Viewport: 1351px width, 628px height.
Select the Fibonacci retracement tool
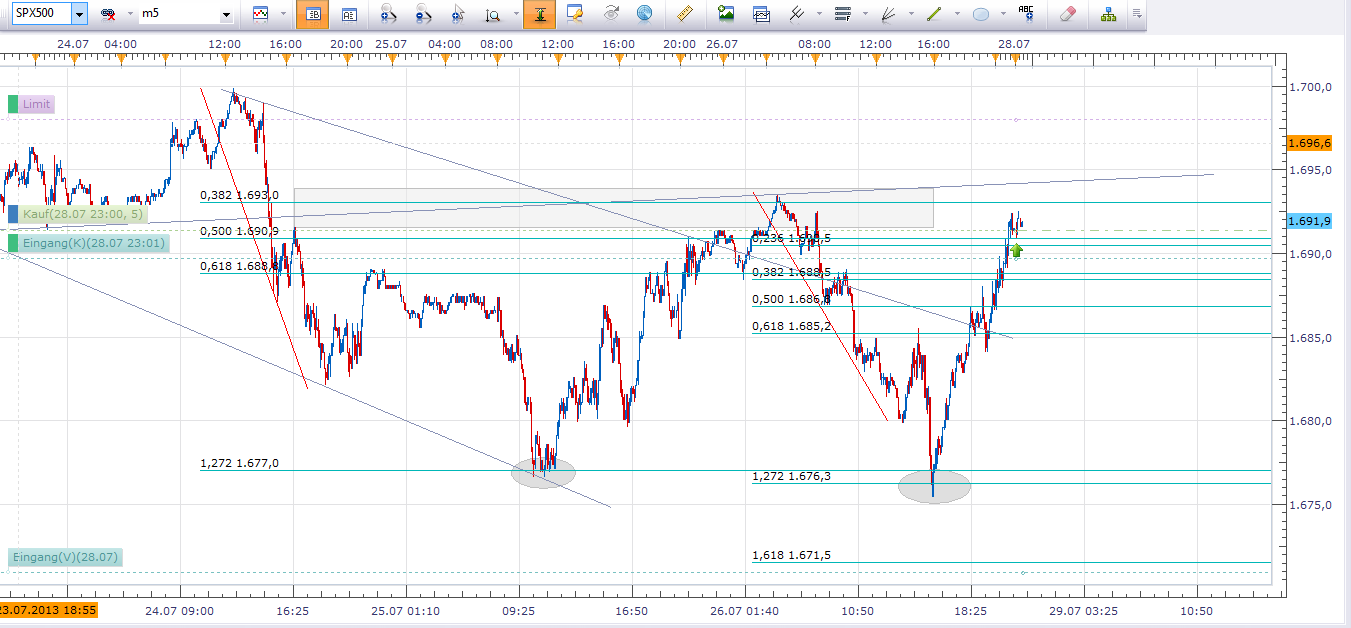click(842, 15)
